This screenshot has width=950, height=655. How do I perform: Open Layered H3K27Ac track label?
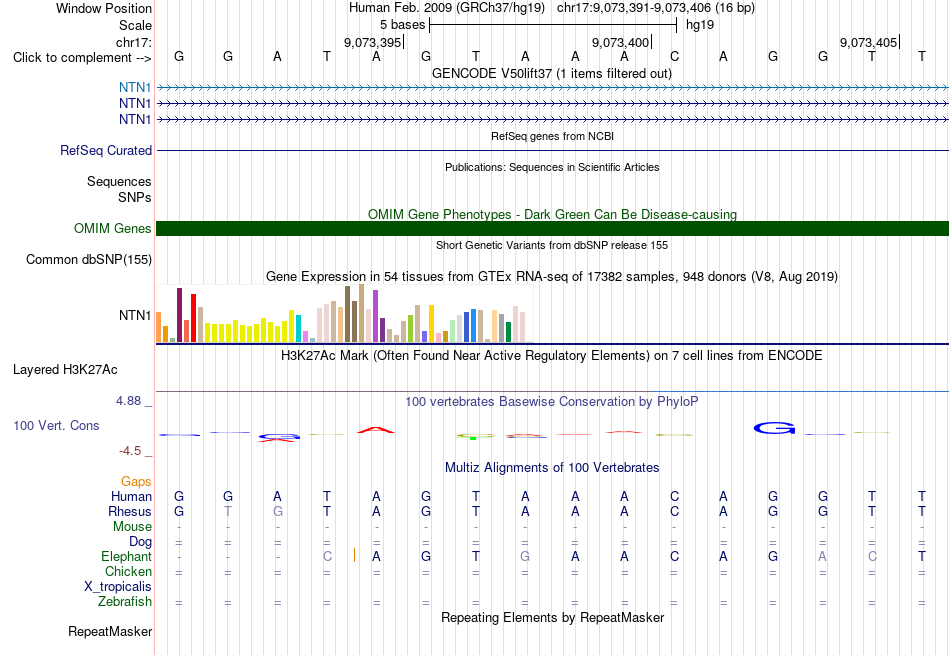(65, 370)
